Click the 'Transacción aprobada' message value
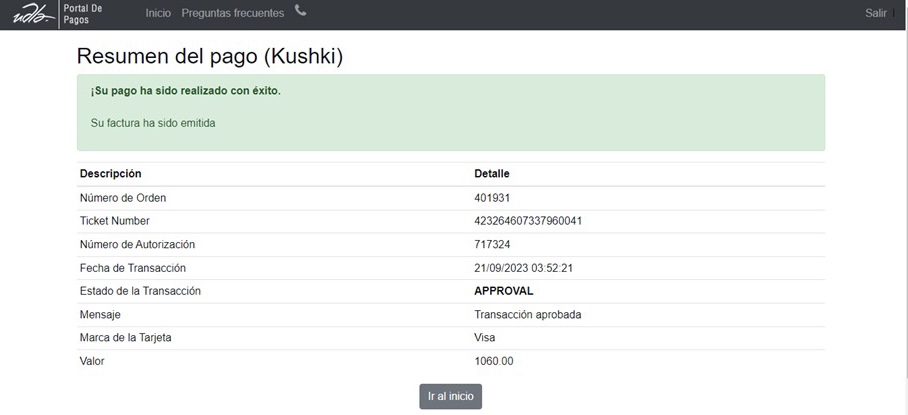908x415 pixels. 527,314
